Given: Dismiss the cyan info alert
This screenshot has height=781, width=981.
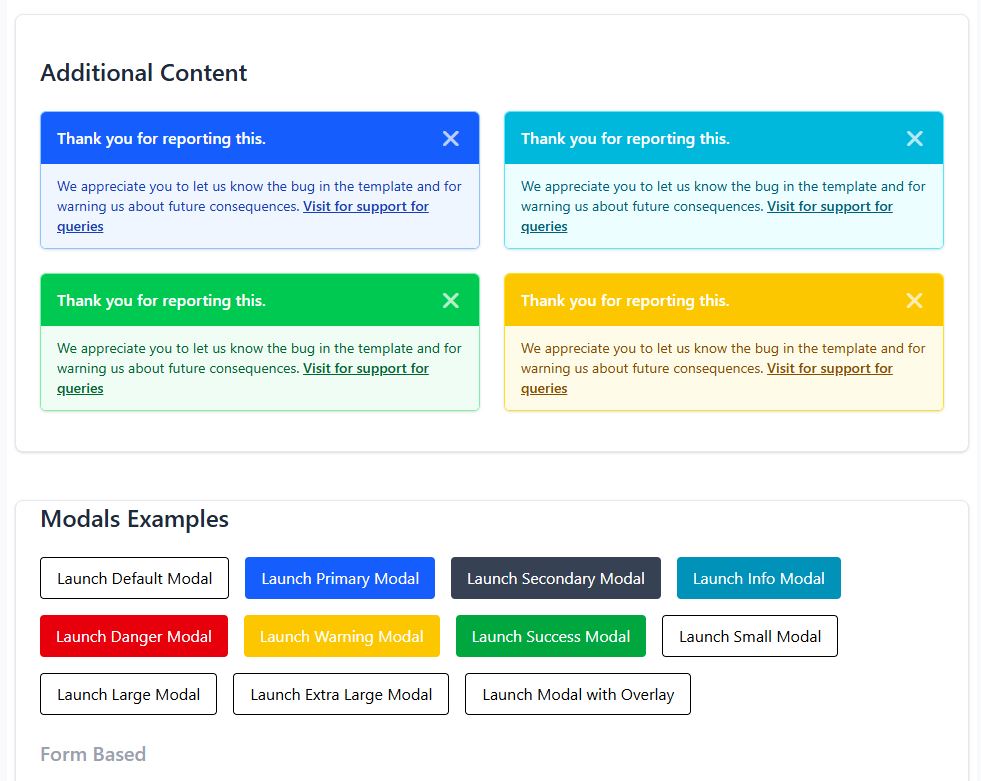Looking at the screenshot, I should pos(915,138).
